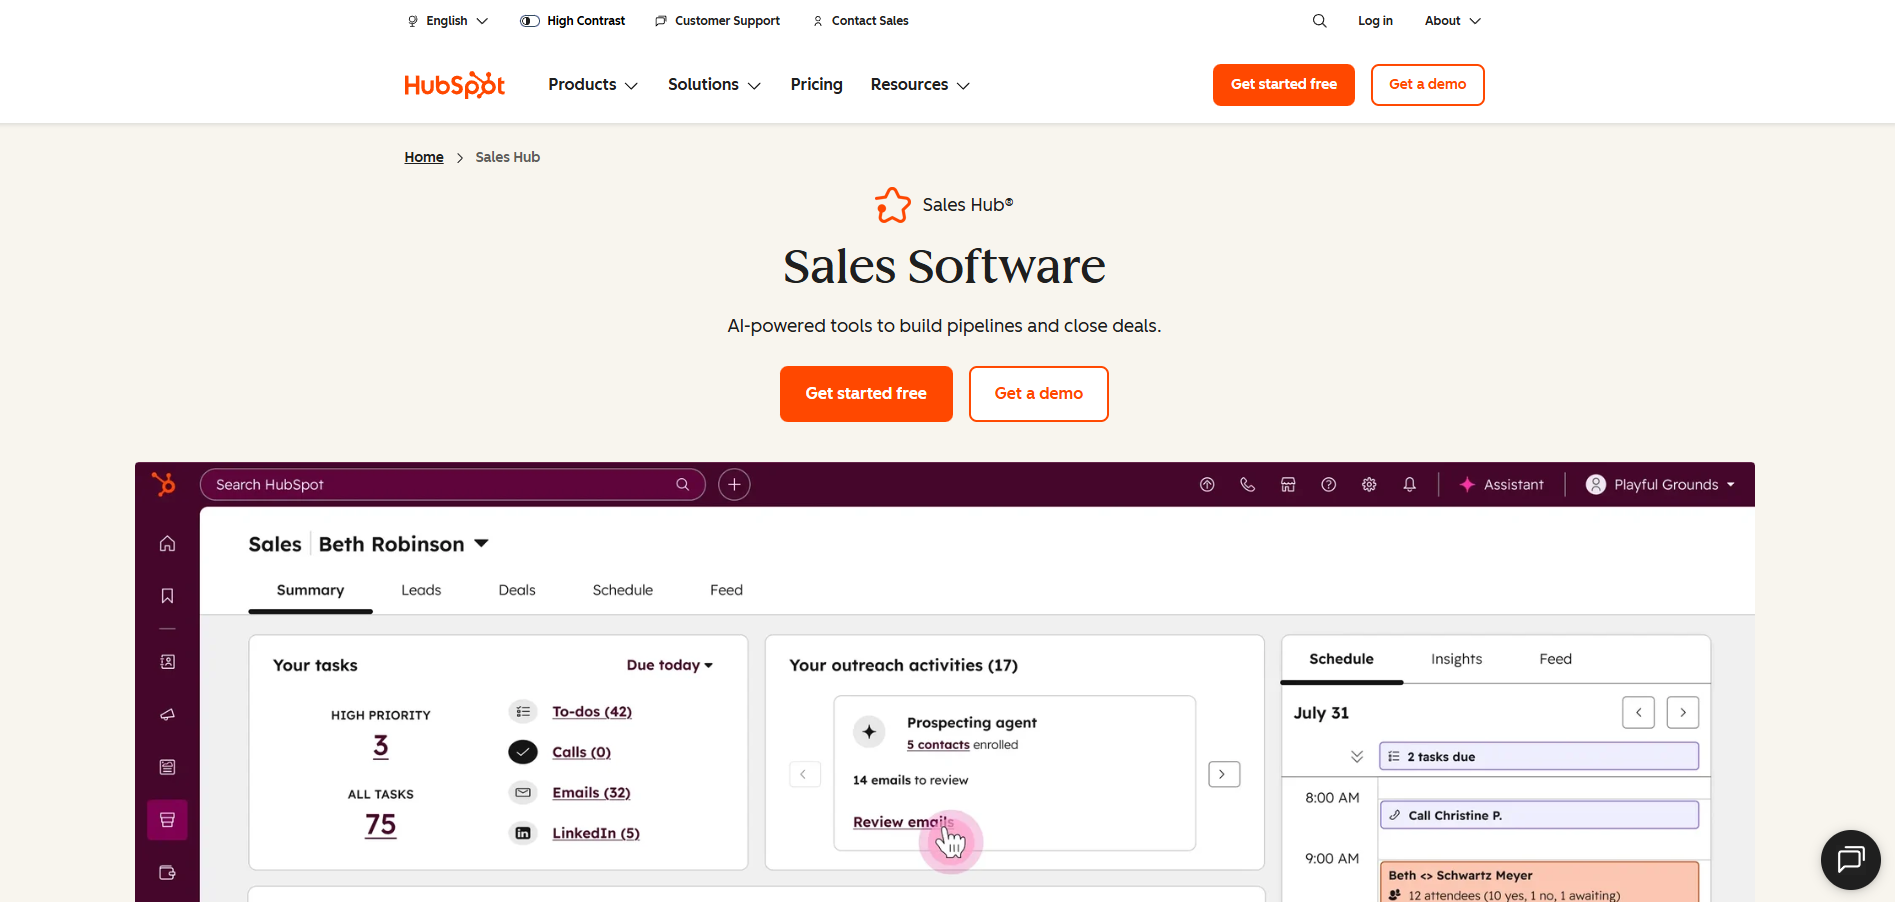Screen dimensions: 1895x902
Task: Click the commerce wallet icon in sidebar
Action: [167, 873]
